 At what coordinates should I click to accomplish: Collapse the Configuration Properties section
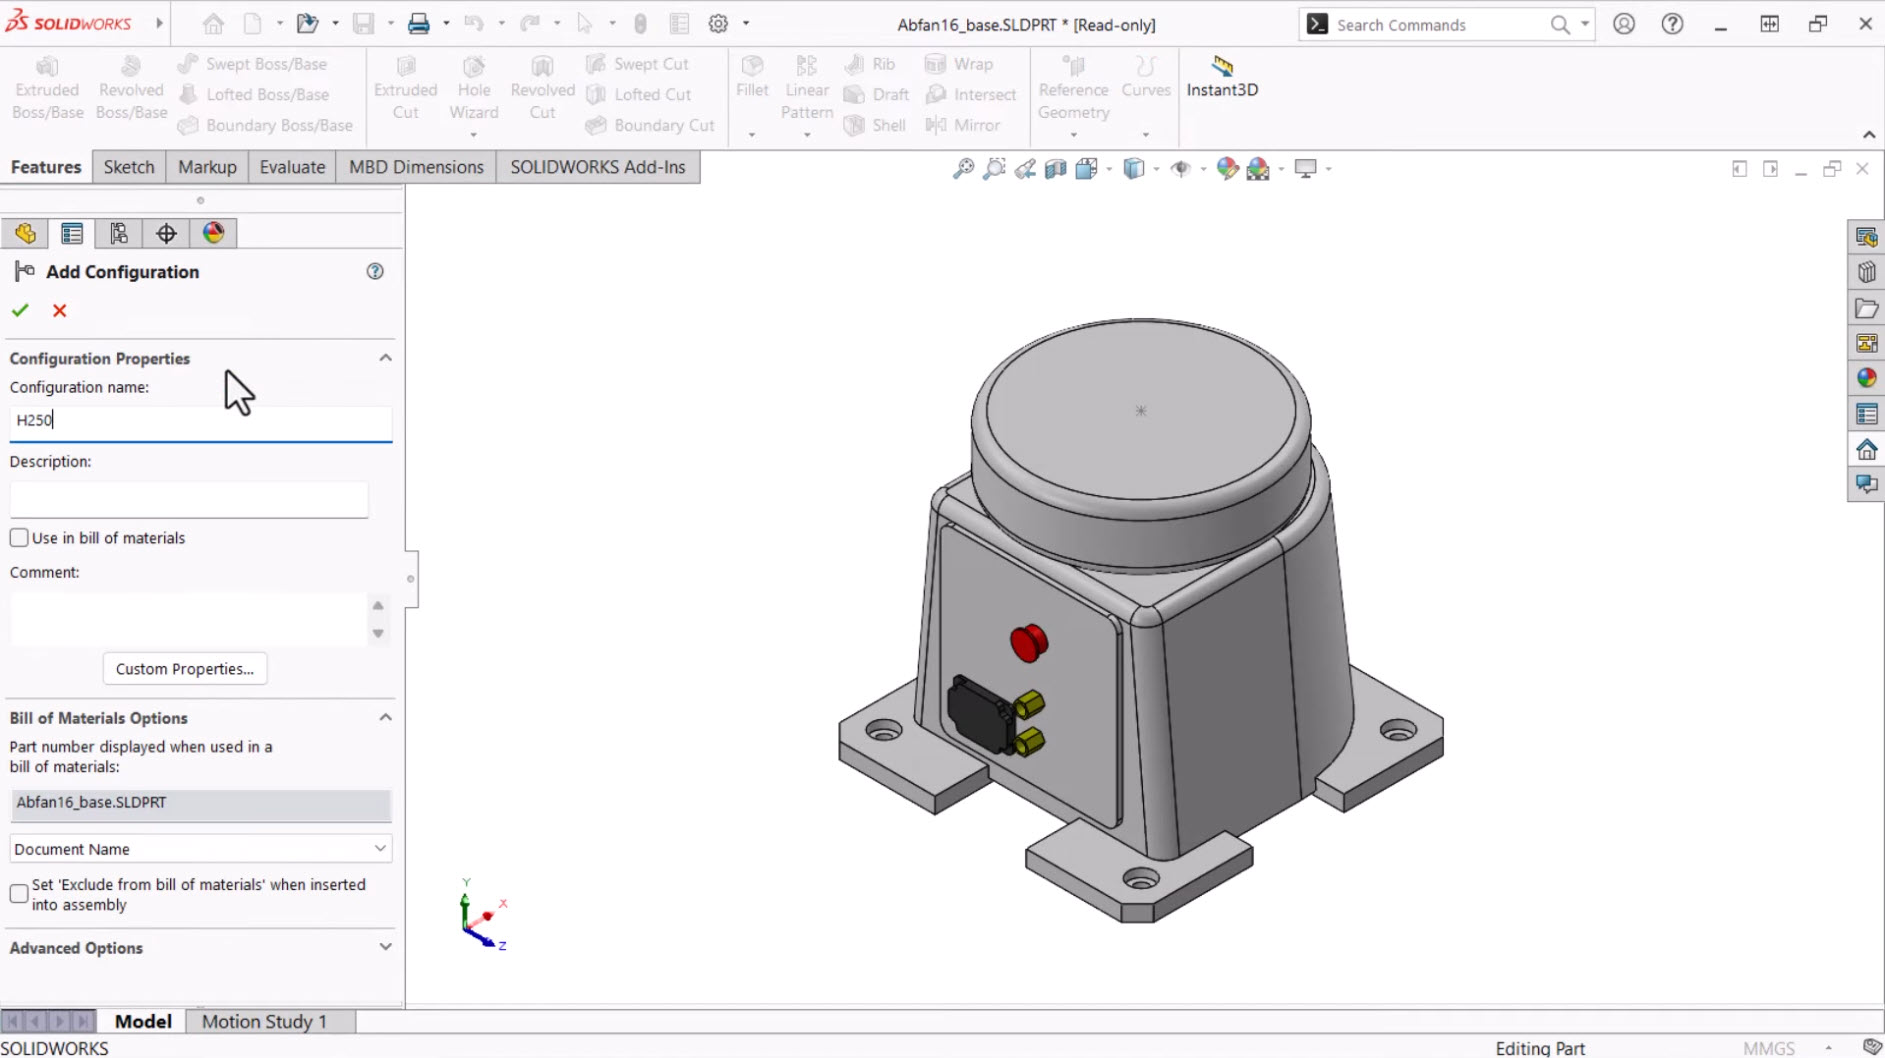[385, 358]
